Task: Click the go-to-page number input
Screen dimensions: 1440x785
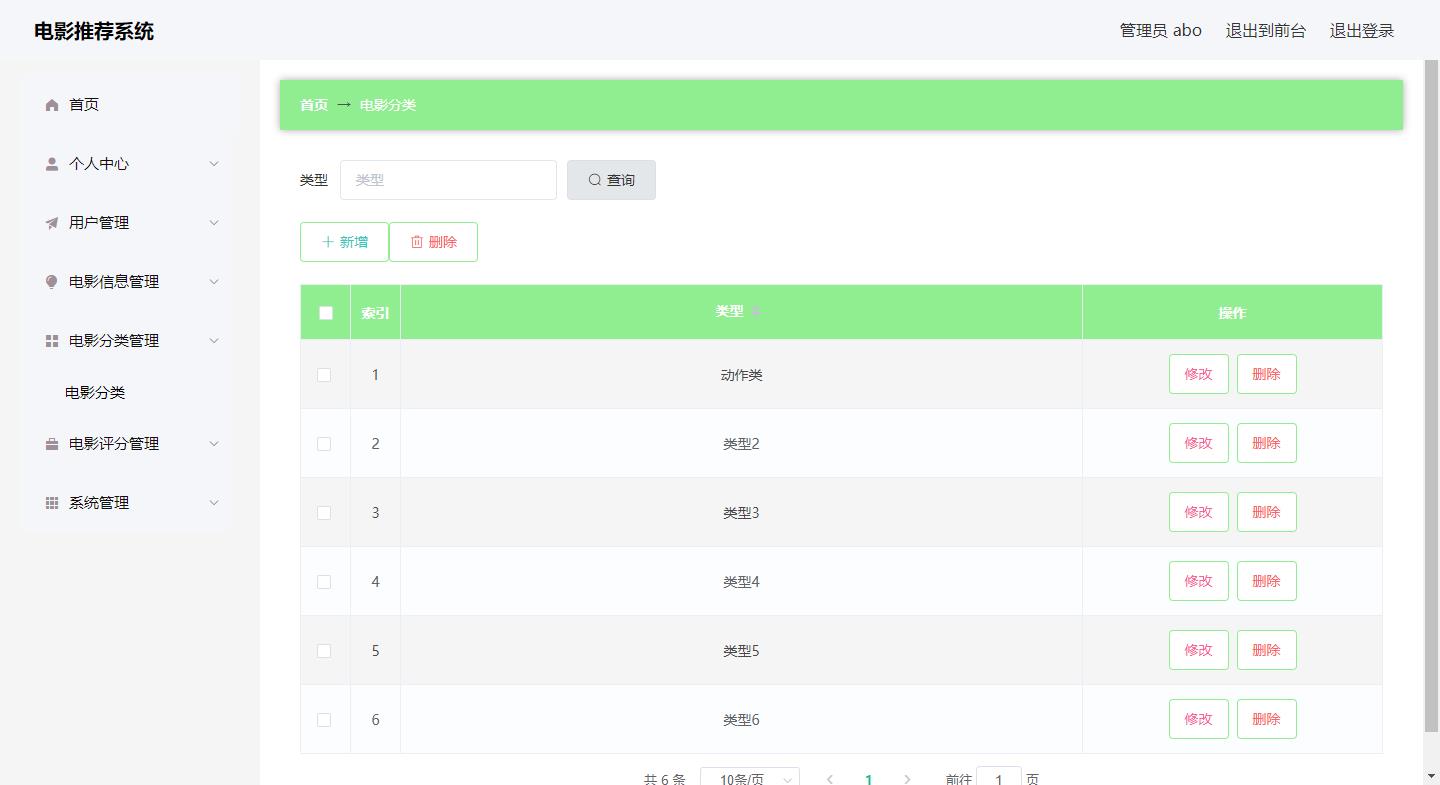Action: [999, 777]
